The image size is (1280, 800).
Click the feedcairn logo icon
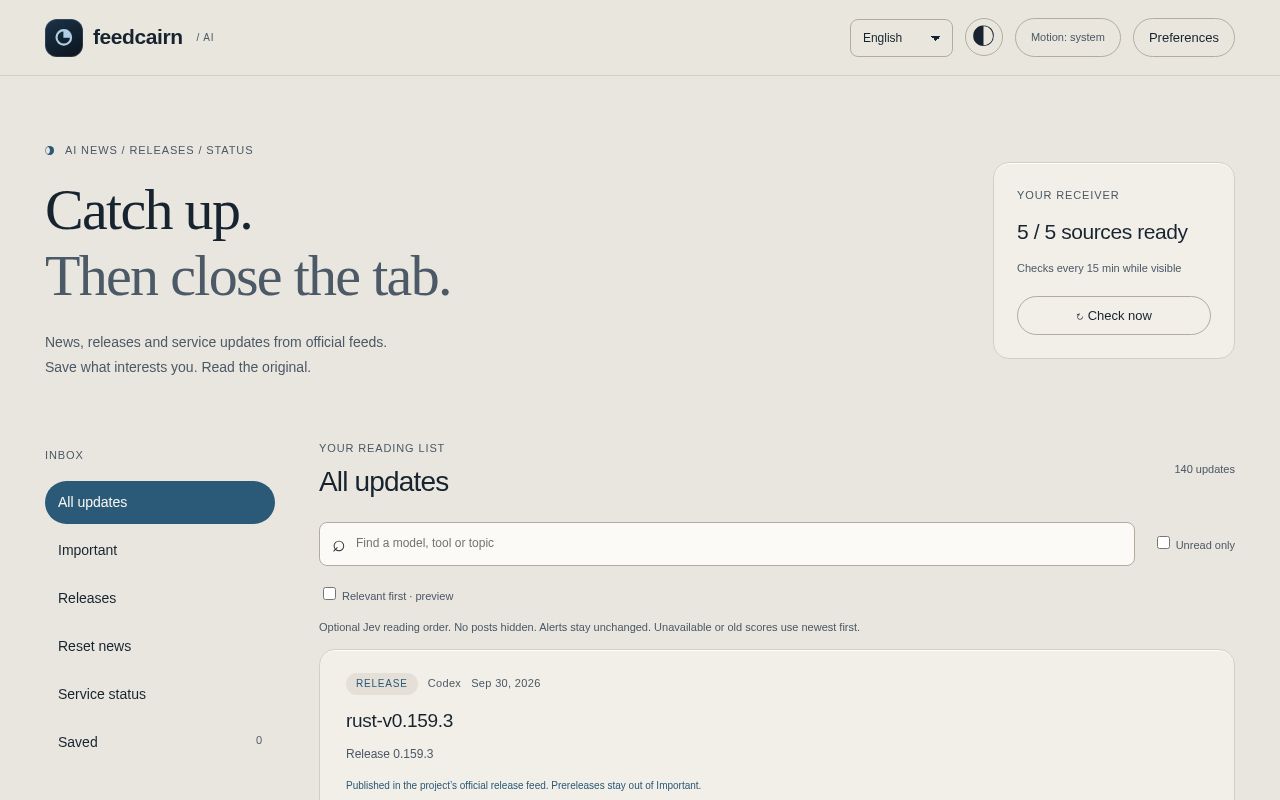pos(64,38)
